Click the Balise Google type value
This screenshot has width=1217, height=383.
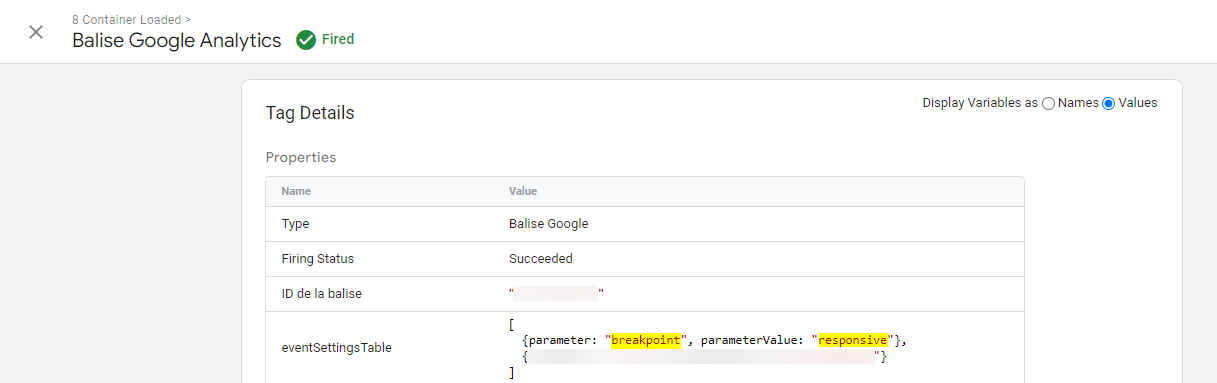549,224
